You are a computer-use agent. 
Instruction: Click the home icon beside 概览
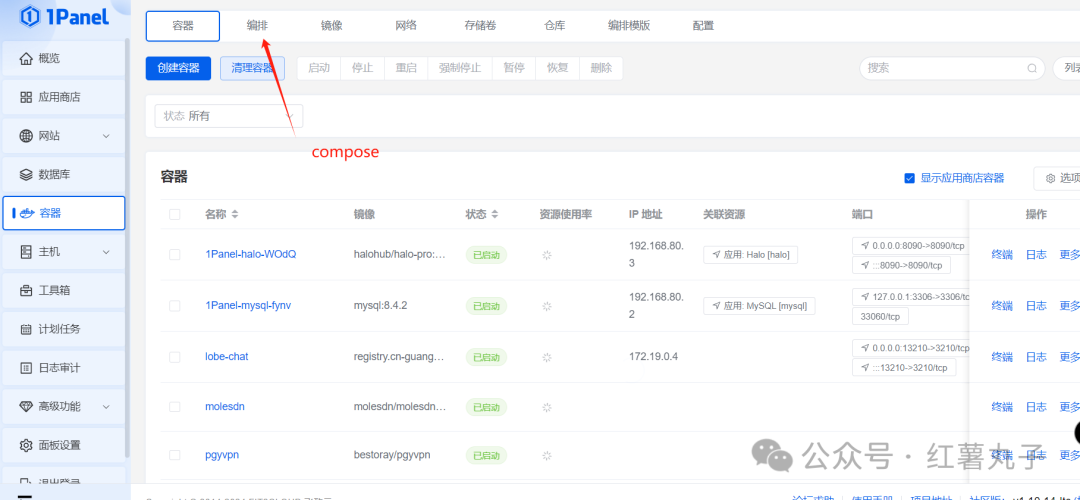point(26,59)
